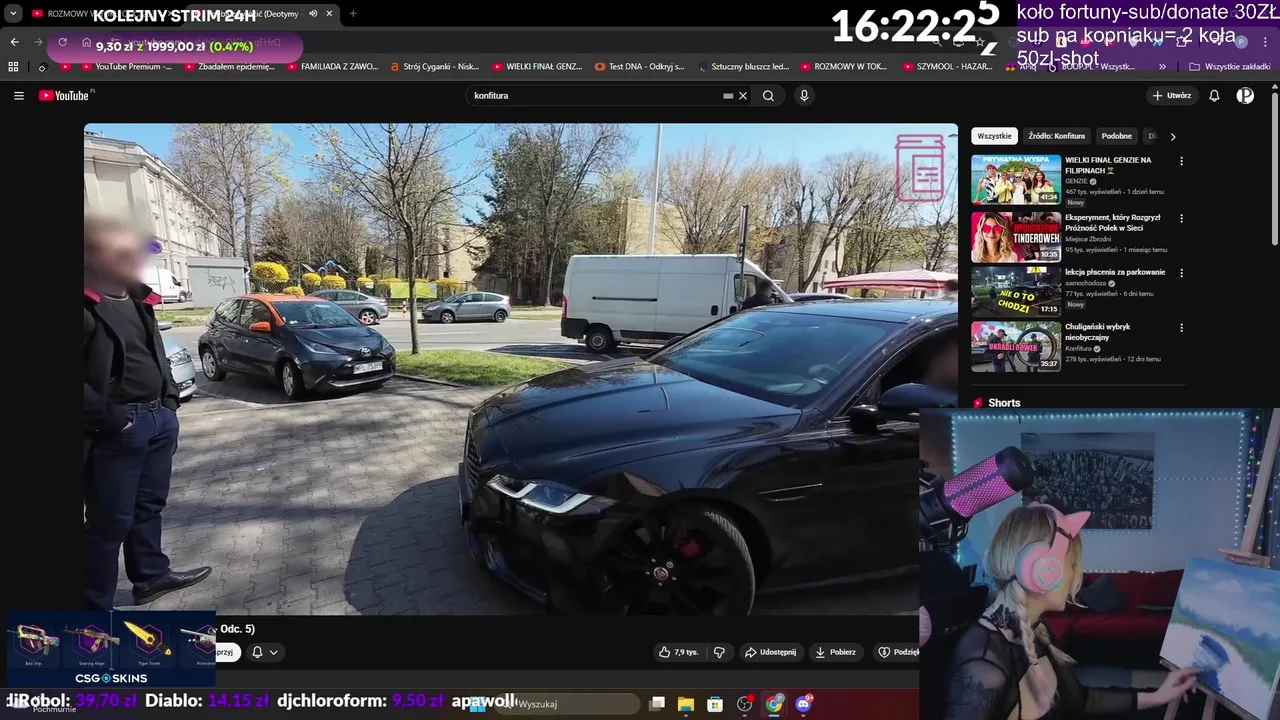Open the on-screen keyboard in the search box
Image resolution: width=1280 pixels, height=720 pixels.
(x=729, y=96)
